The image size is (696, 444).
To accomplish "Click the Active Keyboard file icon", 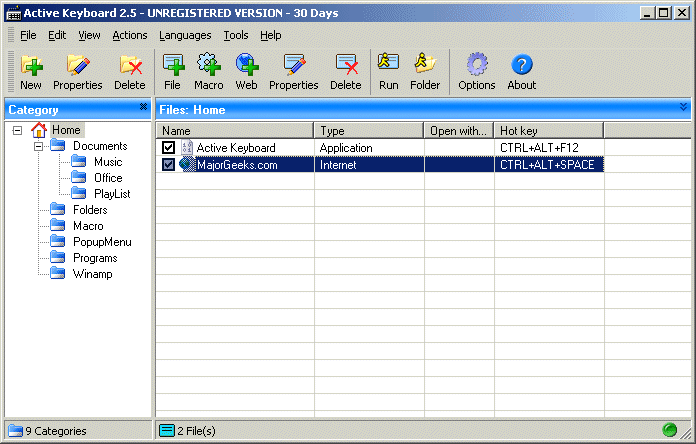I will pos(187,147).
